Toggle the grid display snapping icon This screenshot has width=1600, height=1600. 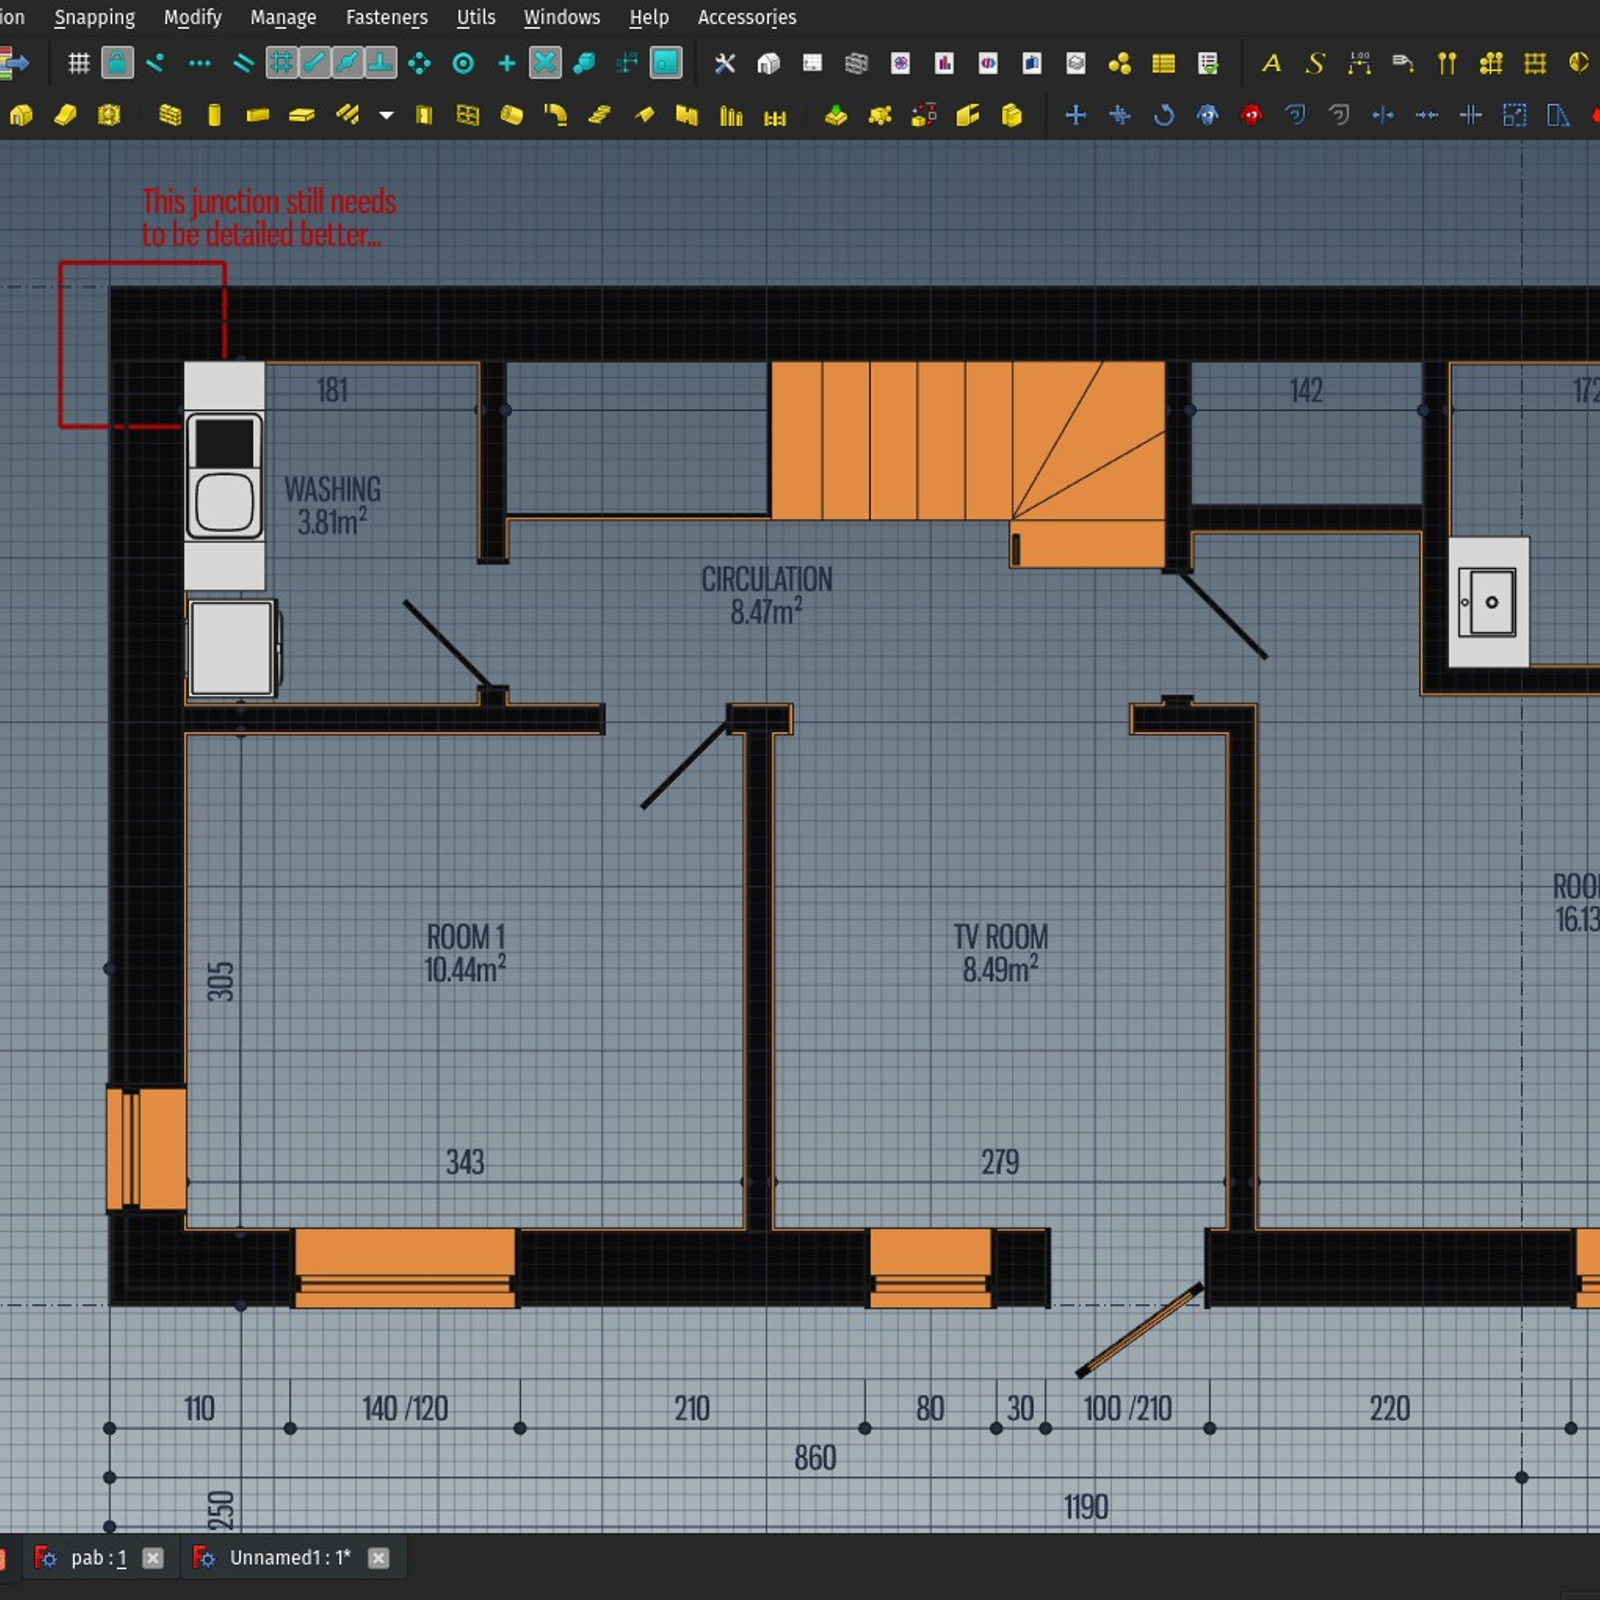tap(79, 63)
